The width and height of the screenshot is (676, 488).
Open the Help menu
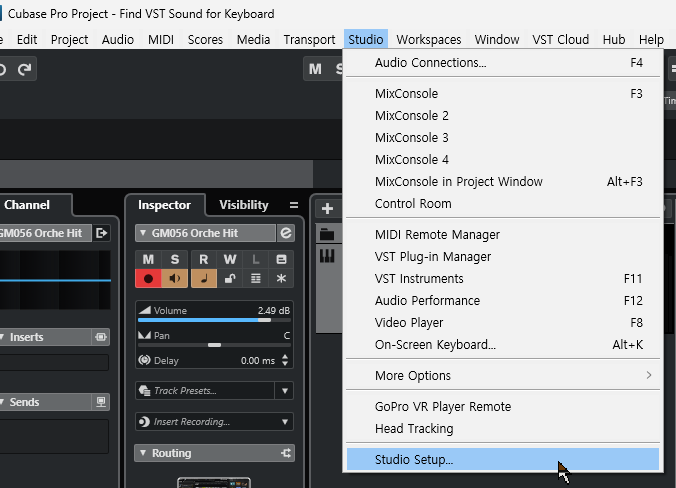pyautogui.click(x=651, y=39)
